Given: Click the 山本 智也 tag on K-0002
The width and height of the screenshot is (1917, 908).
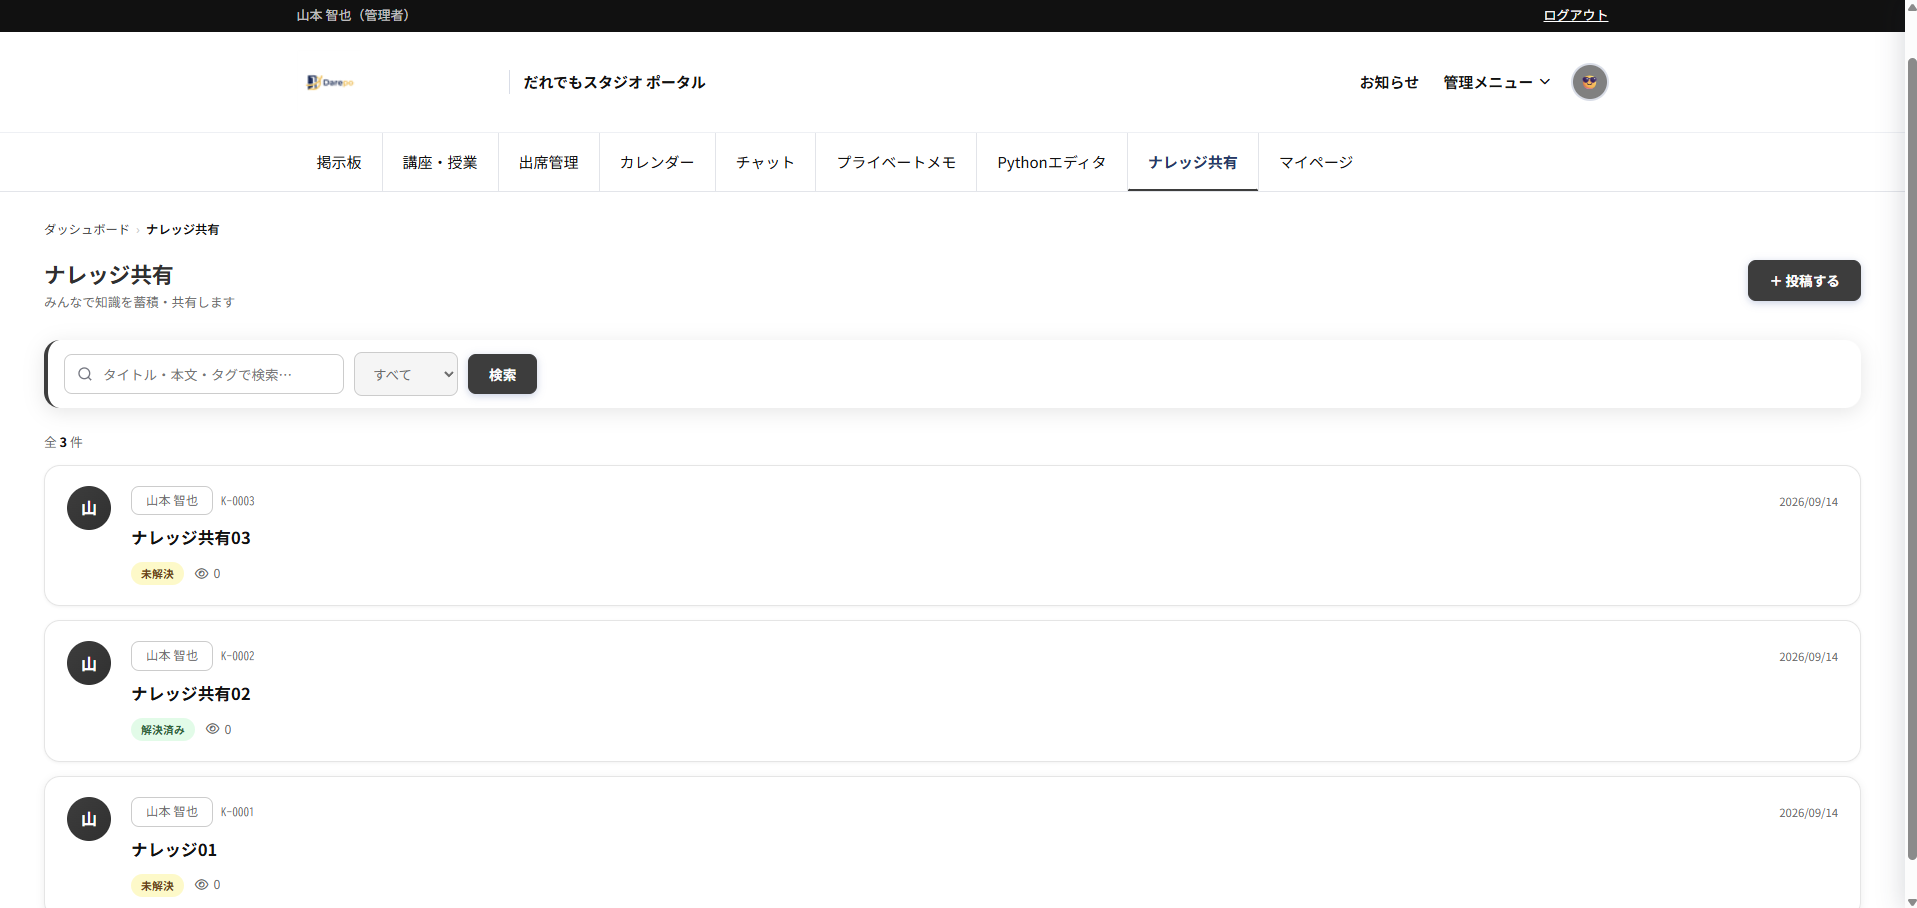Looking at the screenshot, I should click(172, 656).
